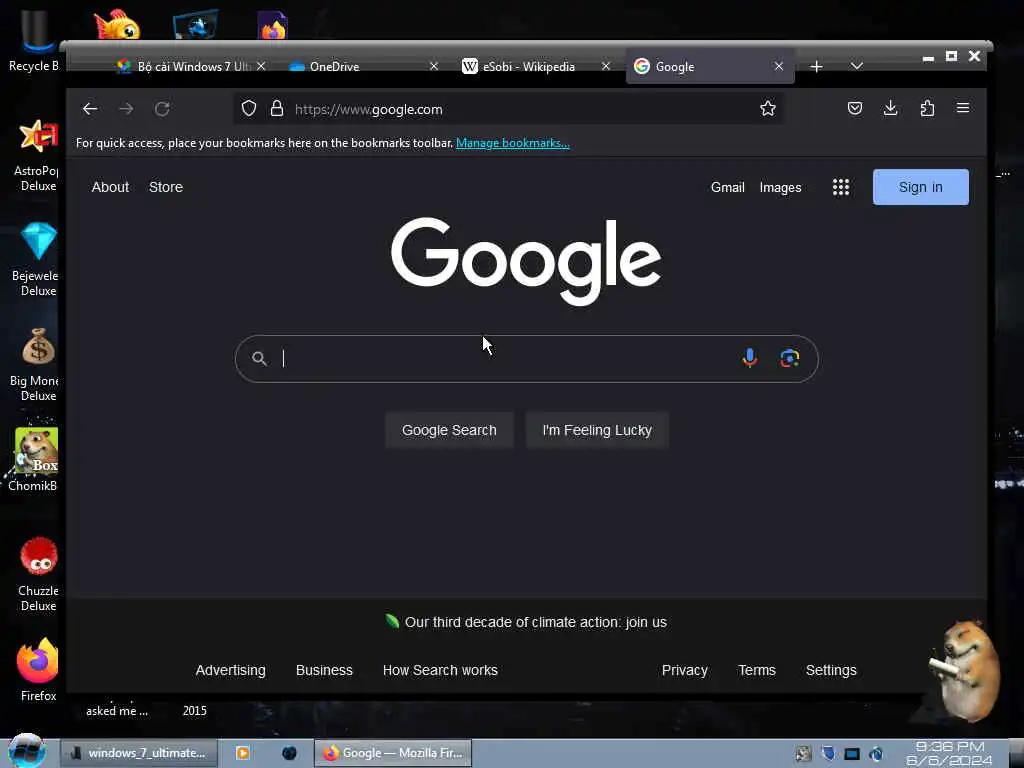
Task: Open Chuzzle Deluxe desktop icon
Action: pos(38,575)
